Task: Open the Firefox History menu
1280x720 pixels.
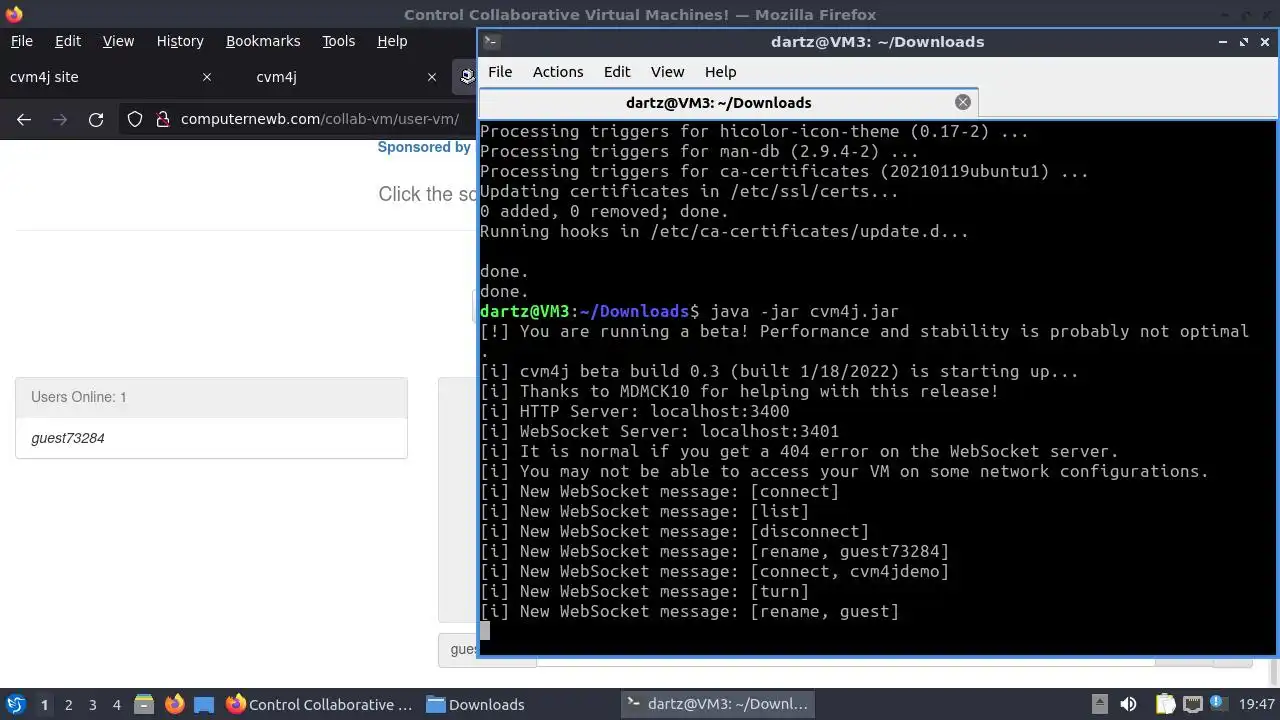Action: (180, 41)
